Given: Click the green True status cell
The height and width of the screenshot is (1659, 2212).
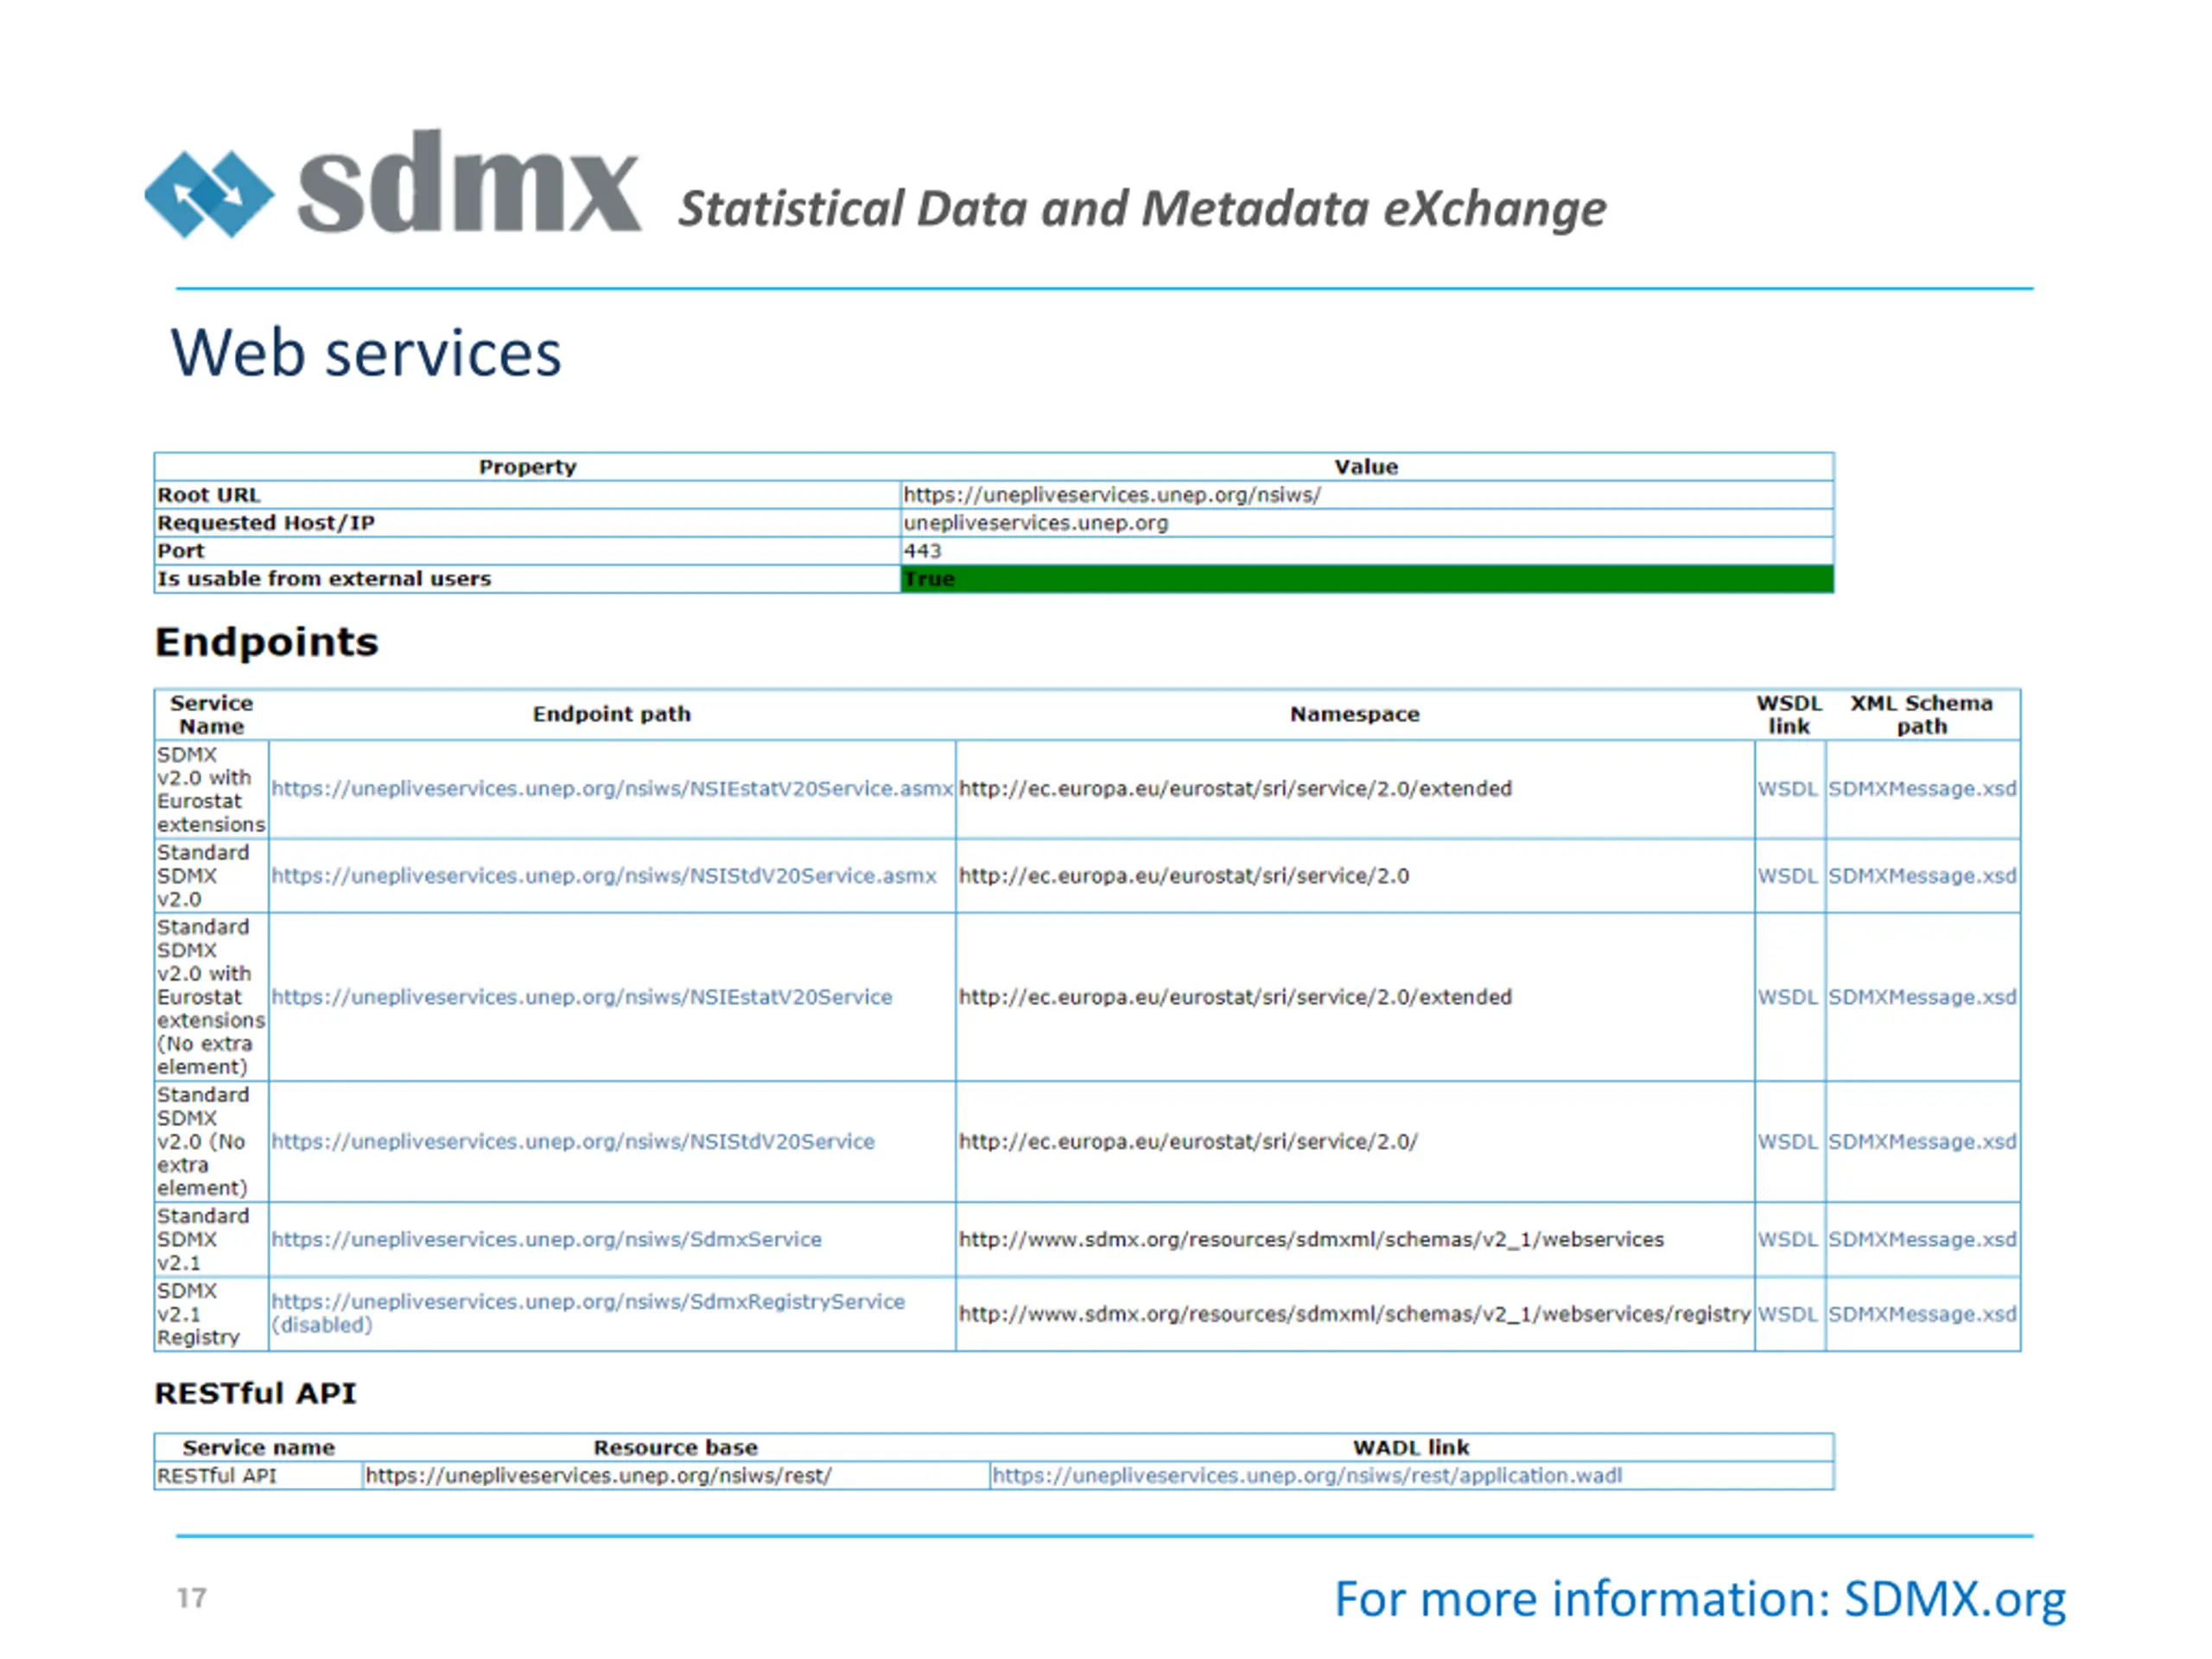Looking at the screenshot, I should point(1367,579).
